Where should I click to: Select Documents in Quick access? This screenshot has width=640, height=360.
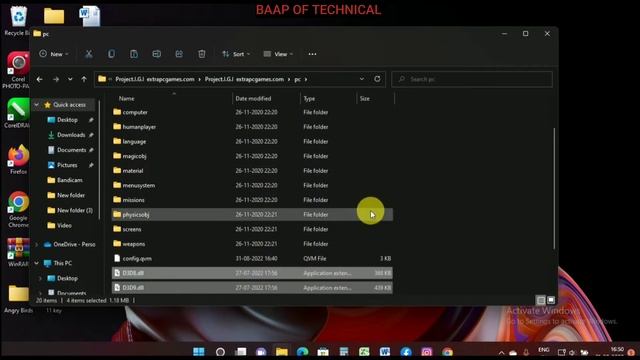[x=71, y=150]
